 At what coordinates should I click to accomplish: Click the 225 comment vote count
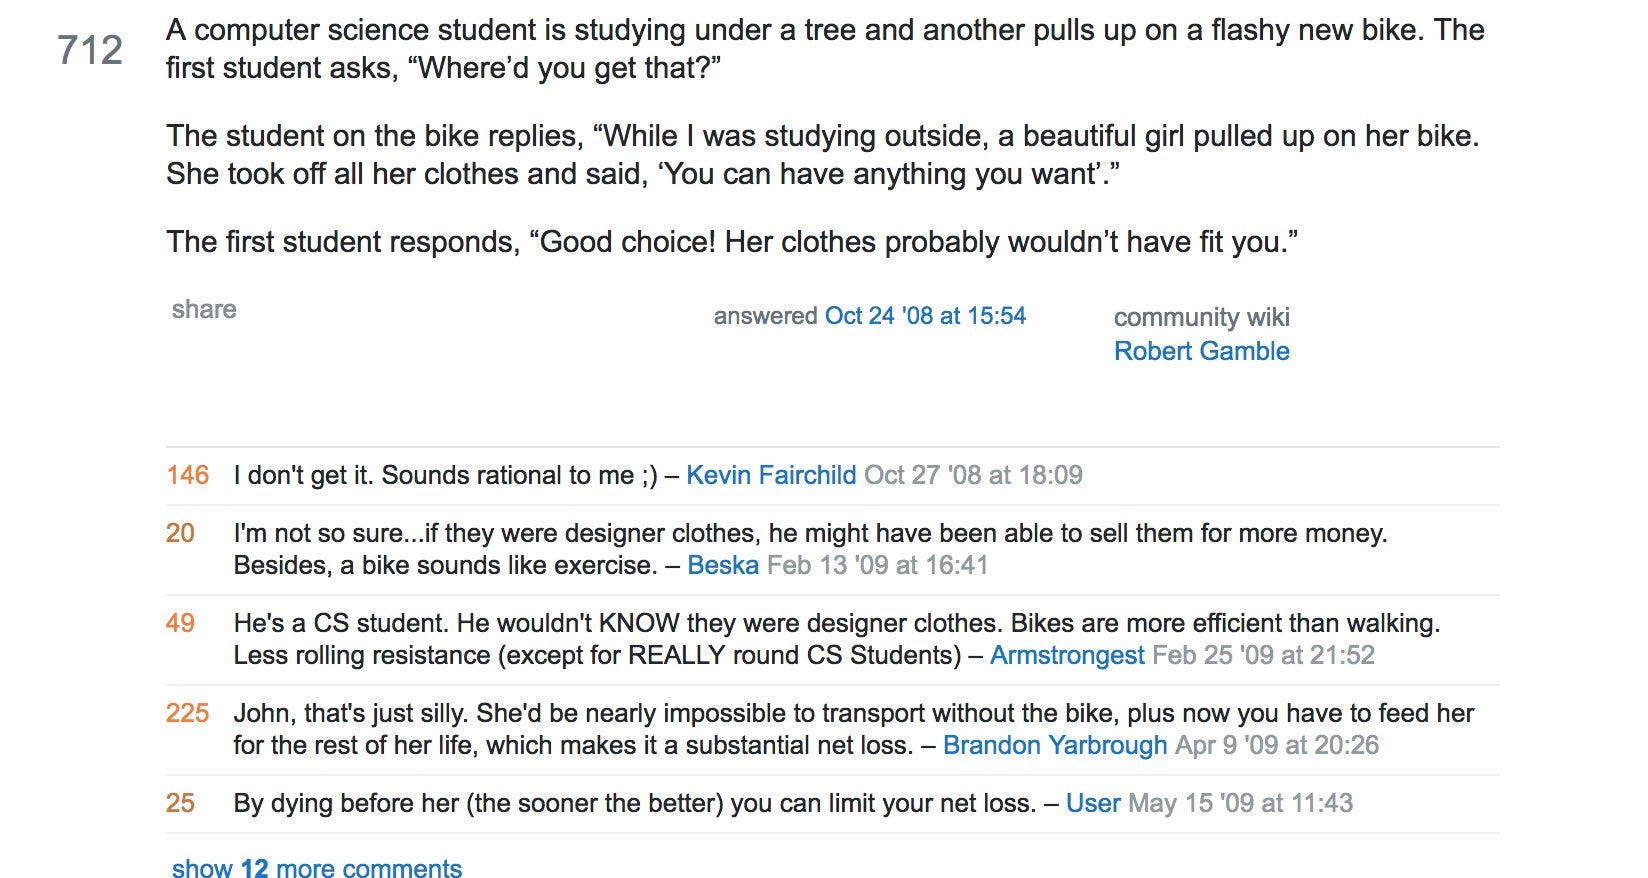(x=188, y=713)
